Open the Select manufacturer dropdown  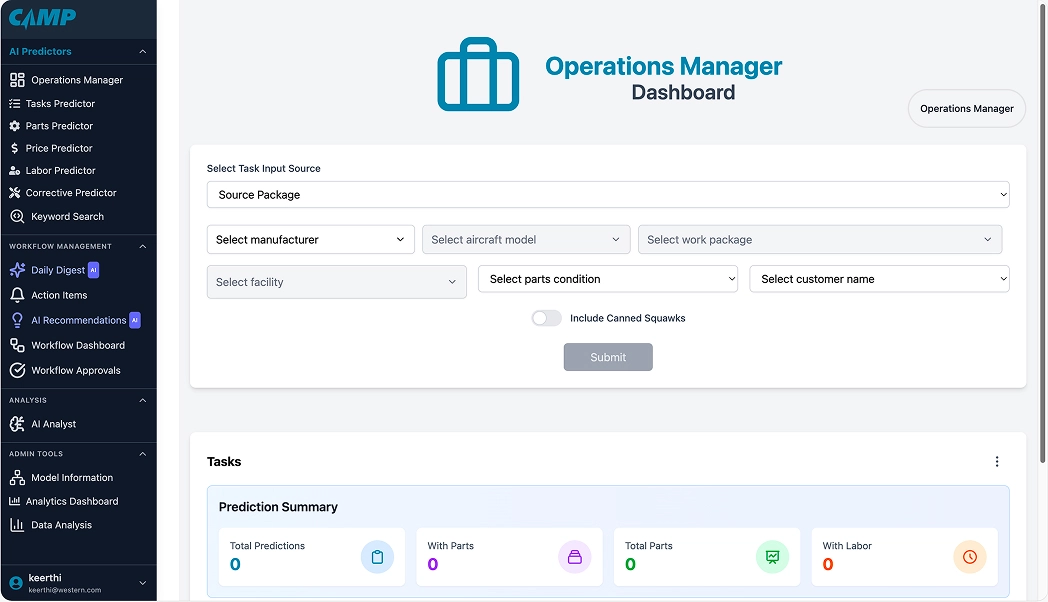click(310, 240)
